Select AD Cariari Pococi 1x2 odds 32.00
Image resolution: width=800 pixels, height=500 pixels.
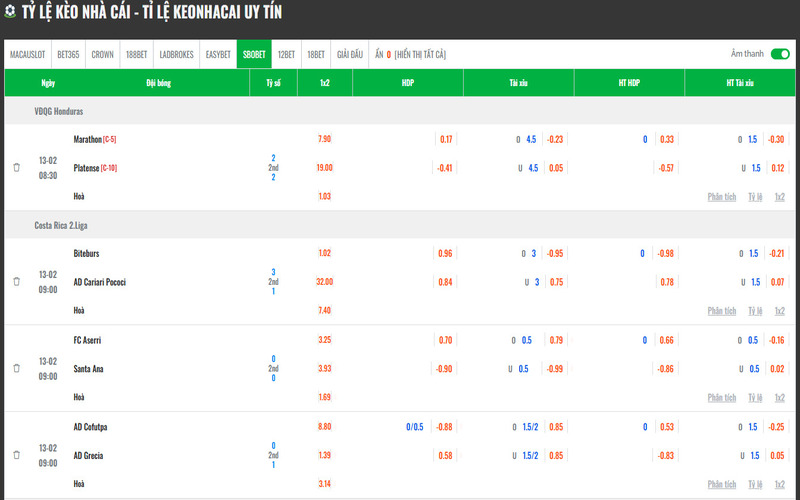[x=324, y=282]
